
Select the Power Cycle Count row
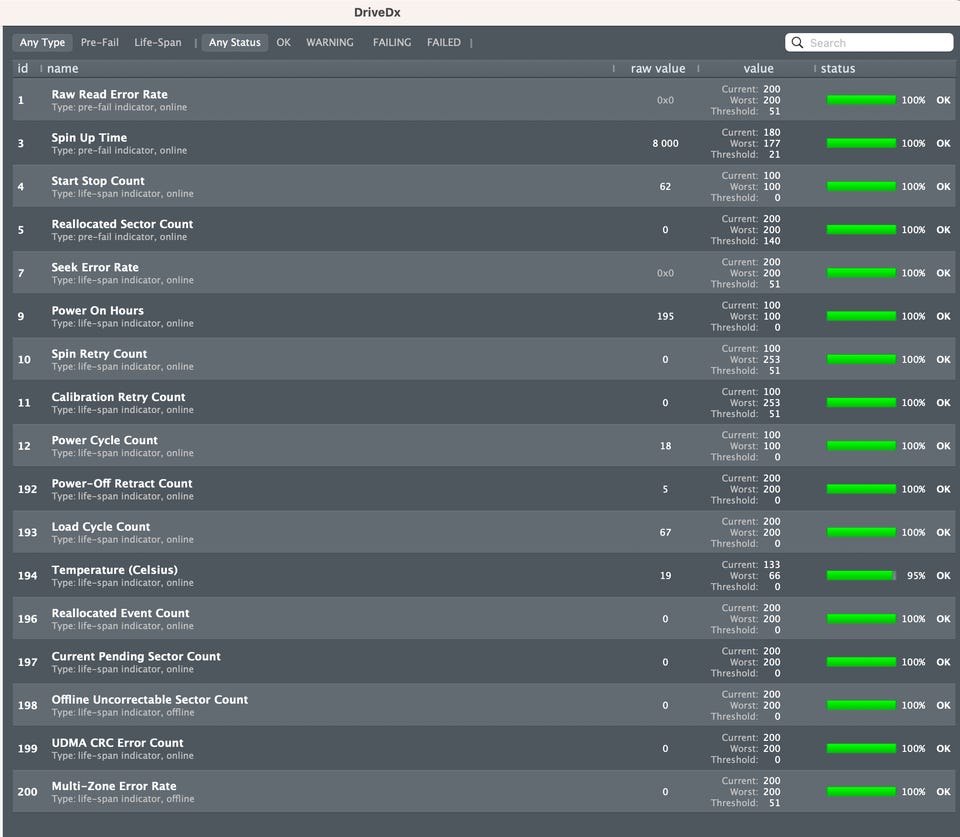[x=482, y=446]
